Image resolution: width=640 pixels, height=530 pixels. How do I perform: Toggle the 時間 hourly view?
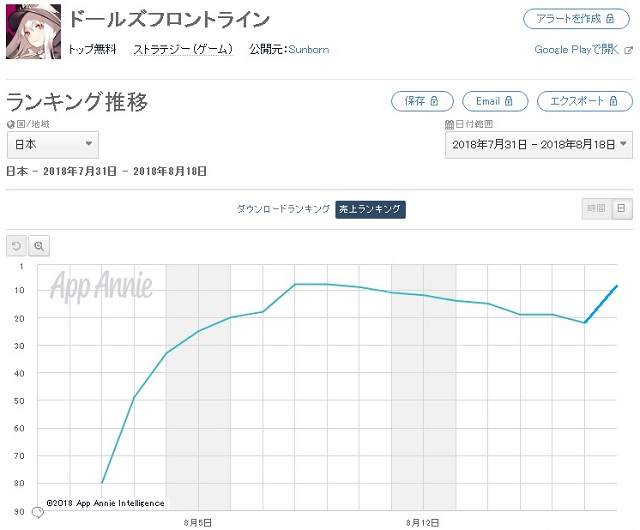pos(596,208)
